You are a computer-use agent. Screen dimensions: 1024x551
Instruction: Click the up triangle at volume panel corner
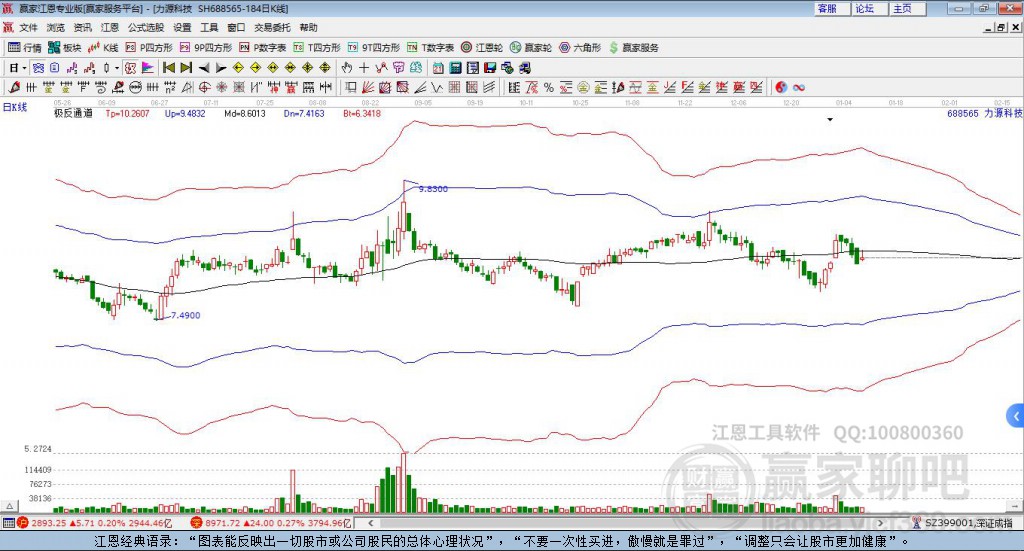(9, 506)
